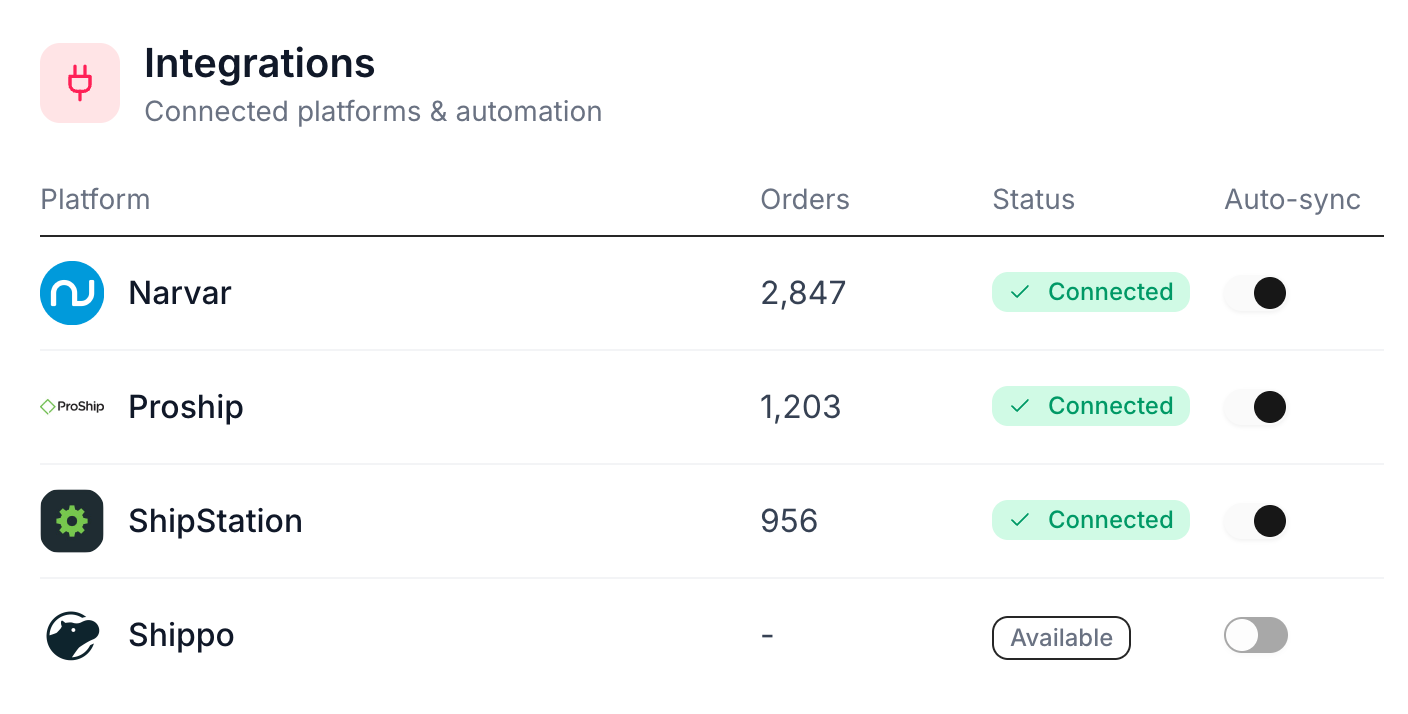Disable auto-sync for Narvar
The height and width of the screenshot is (714, 1408).
coord(1256,293)
